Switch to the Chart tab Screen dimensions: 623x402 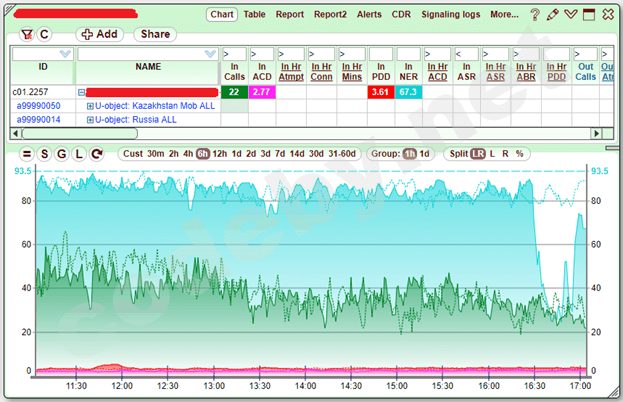point(222,15)
